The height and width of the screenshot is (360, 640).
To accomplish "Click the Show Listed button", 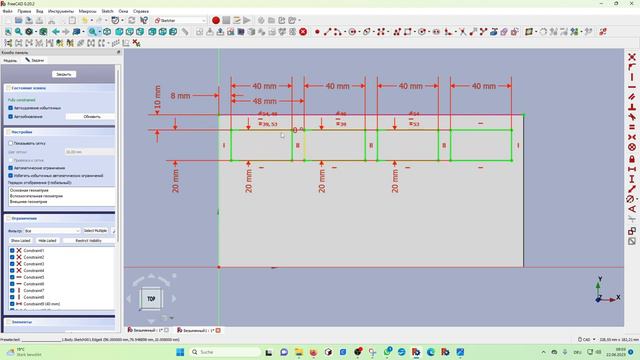I will (x=20, y=240).
